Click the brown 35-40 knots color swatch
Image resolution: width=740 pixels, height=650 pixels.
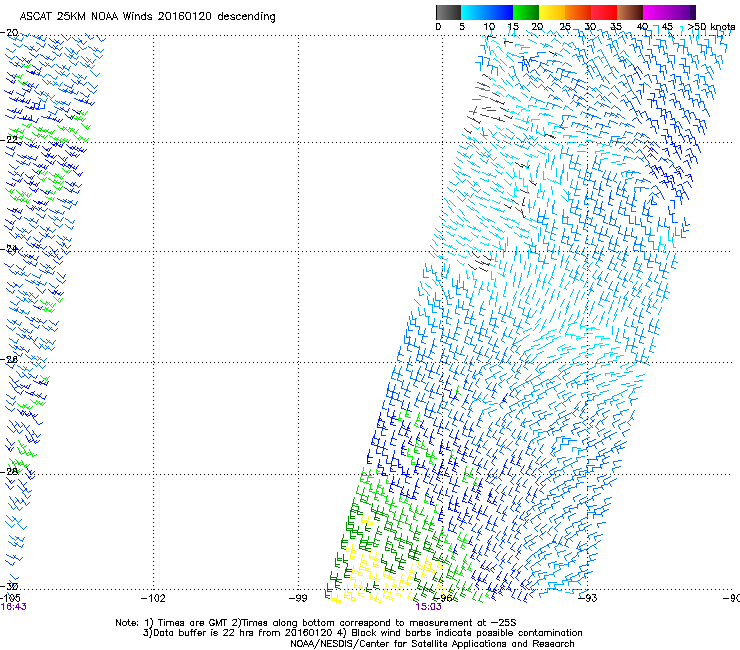630,12
